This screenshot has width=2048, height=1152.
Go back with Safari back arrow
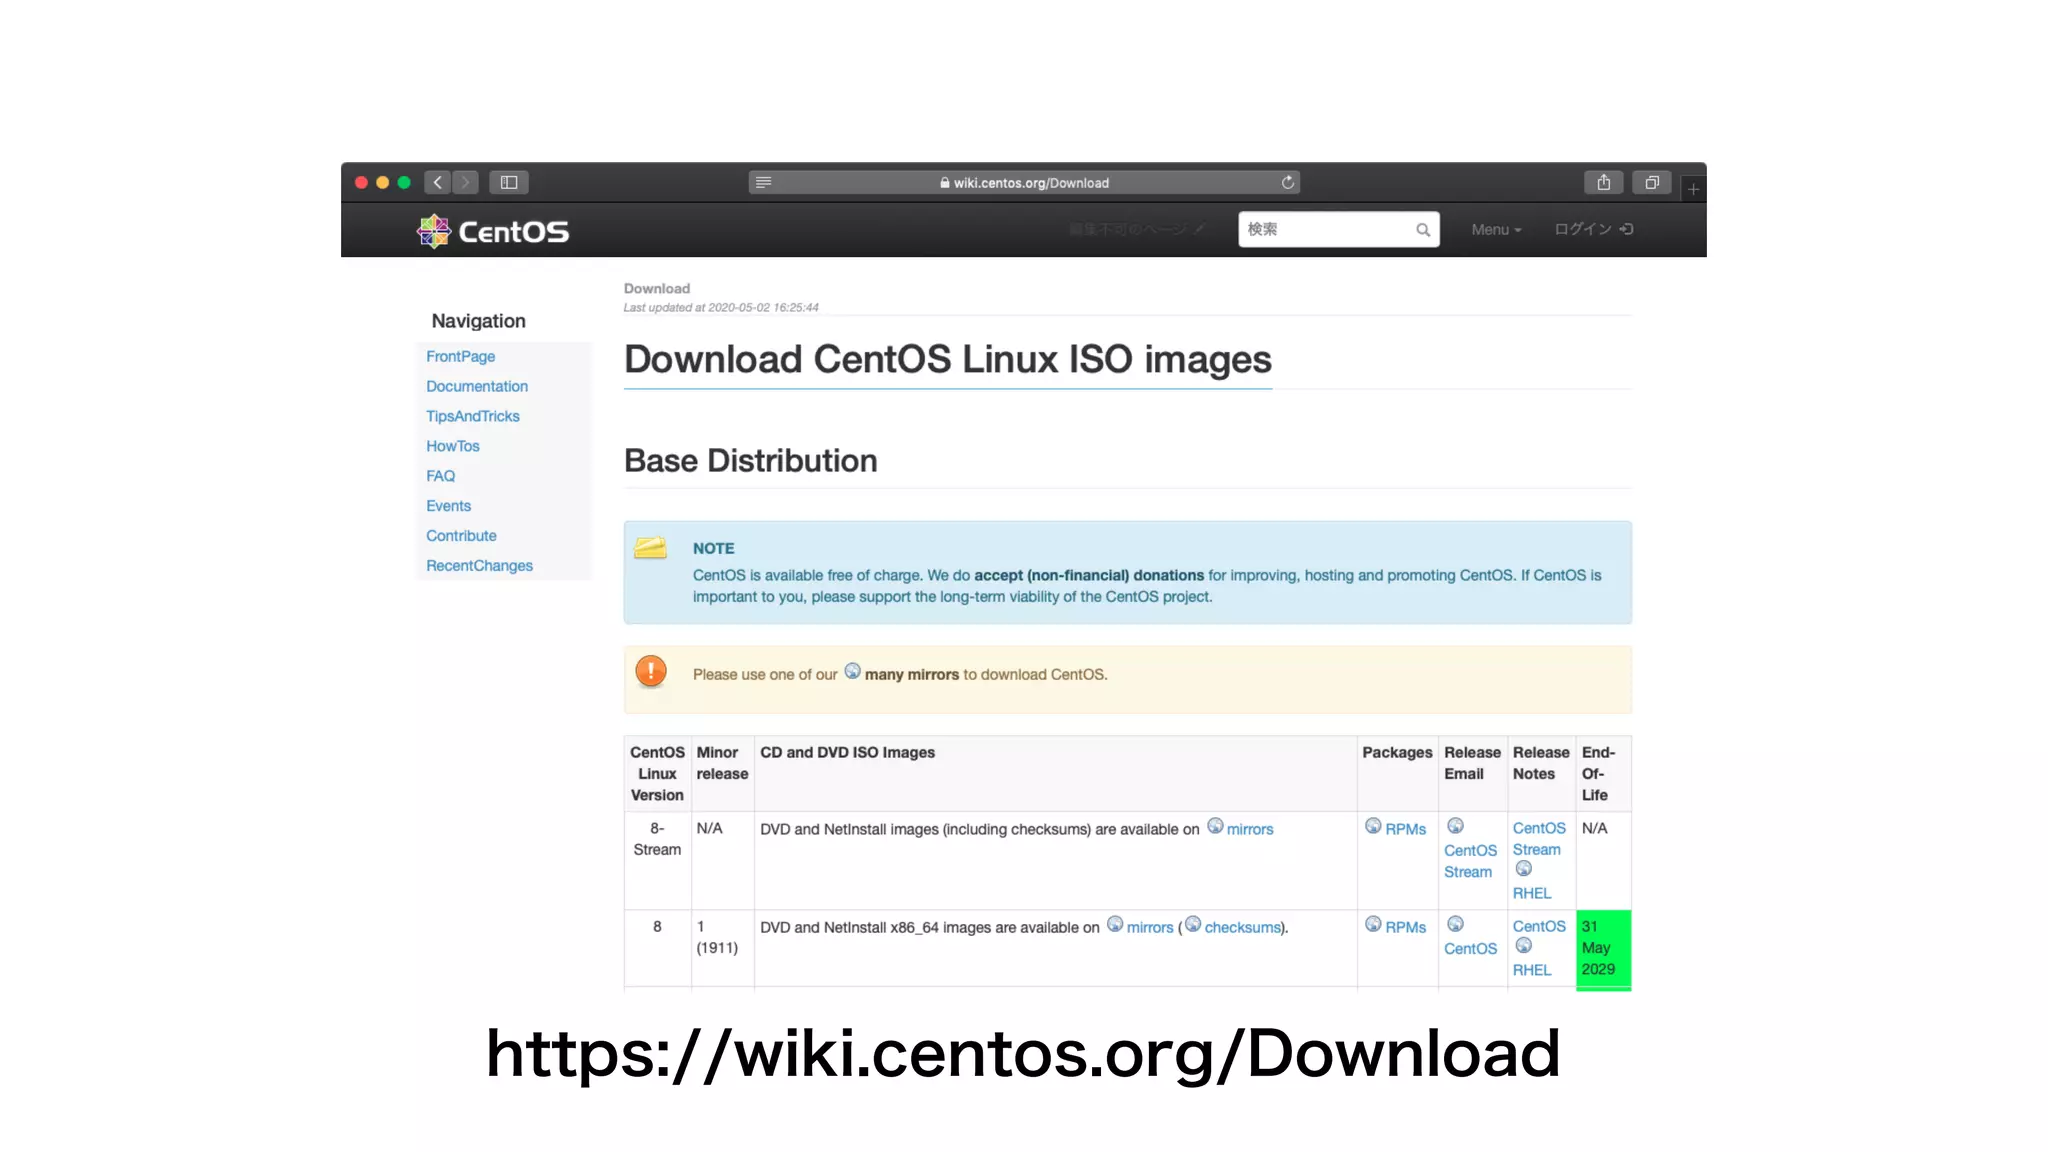[437, 182]
